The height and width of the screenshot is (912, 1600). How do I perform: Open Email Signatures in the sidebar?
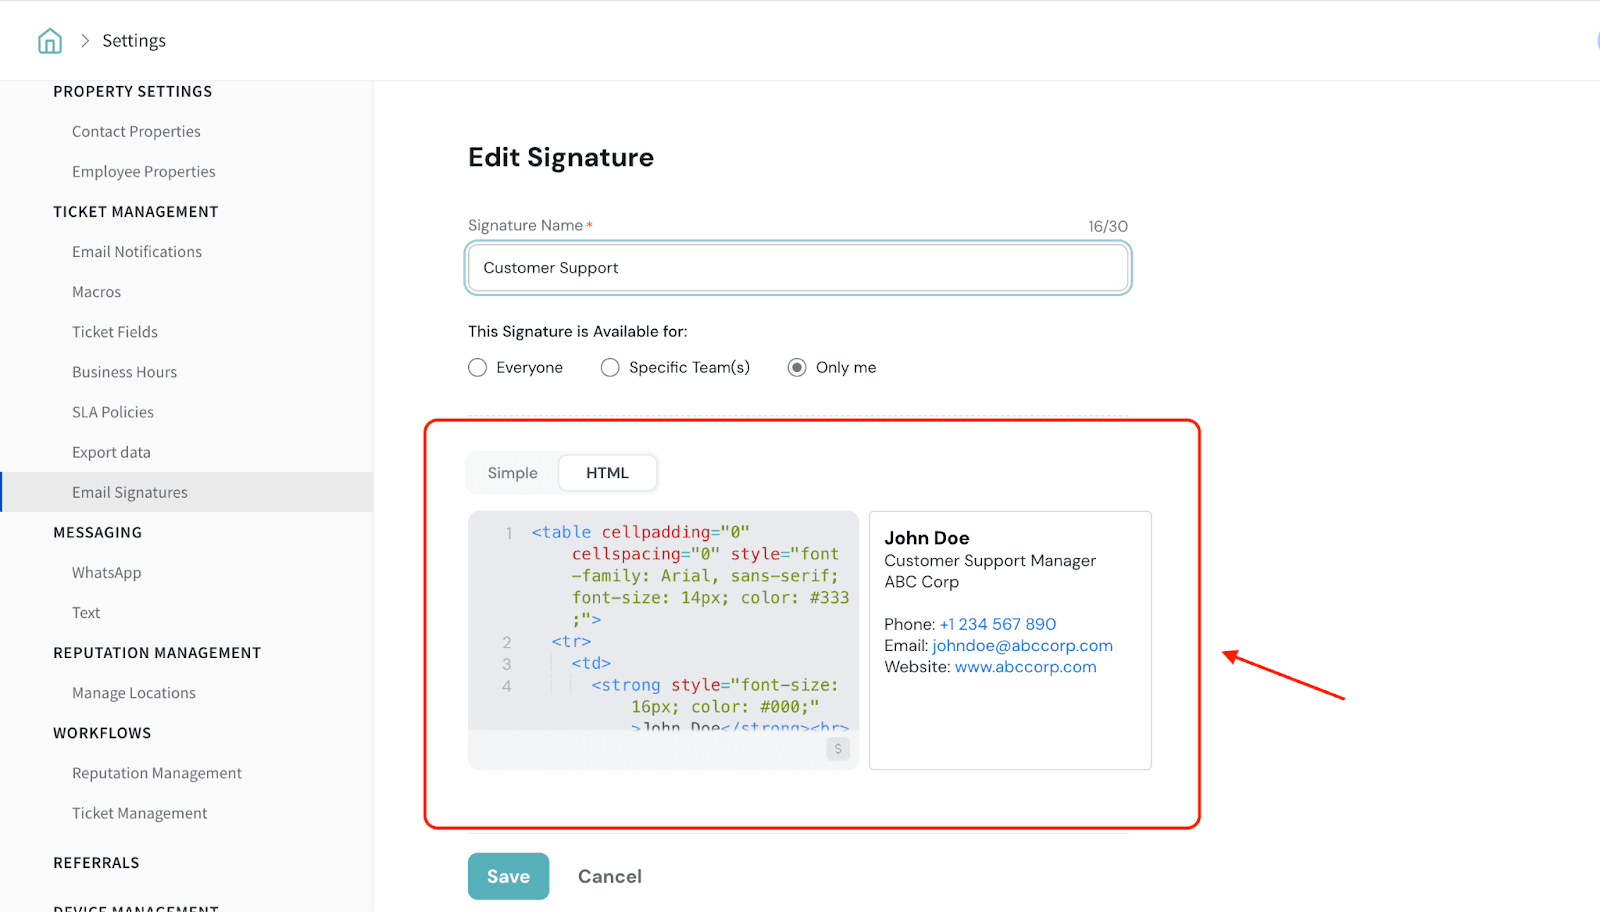click(x=130, y=492)
